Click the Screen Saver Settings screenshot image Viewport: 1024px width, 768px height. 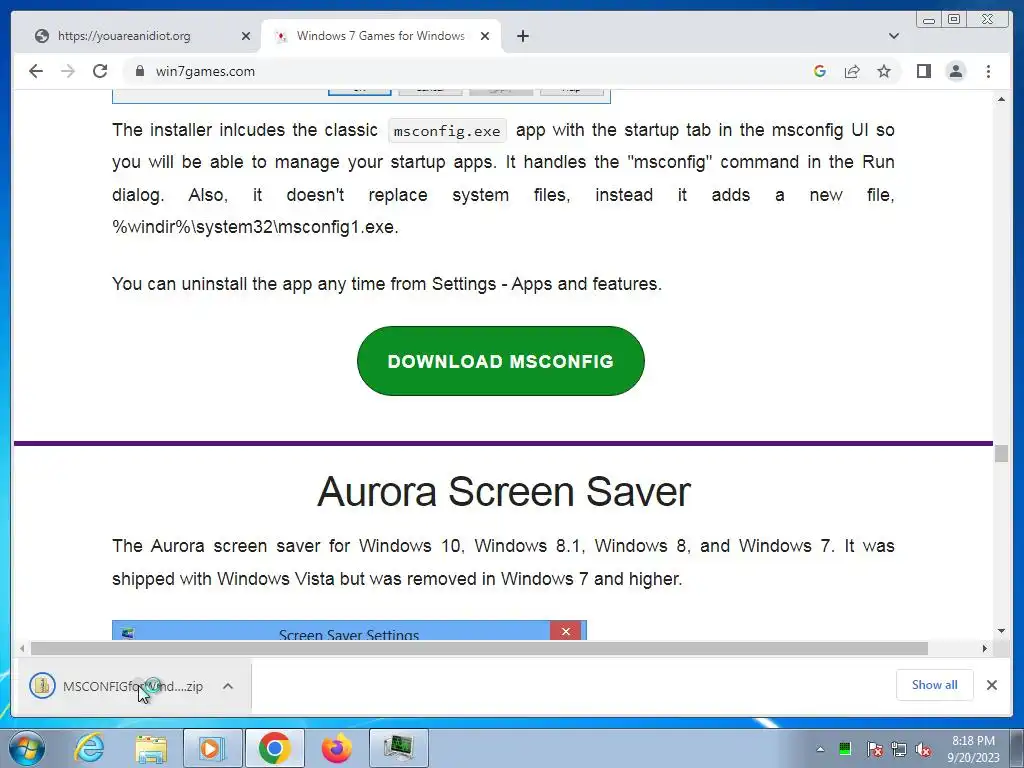(349, 630)
